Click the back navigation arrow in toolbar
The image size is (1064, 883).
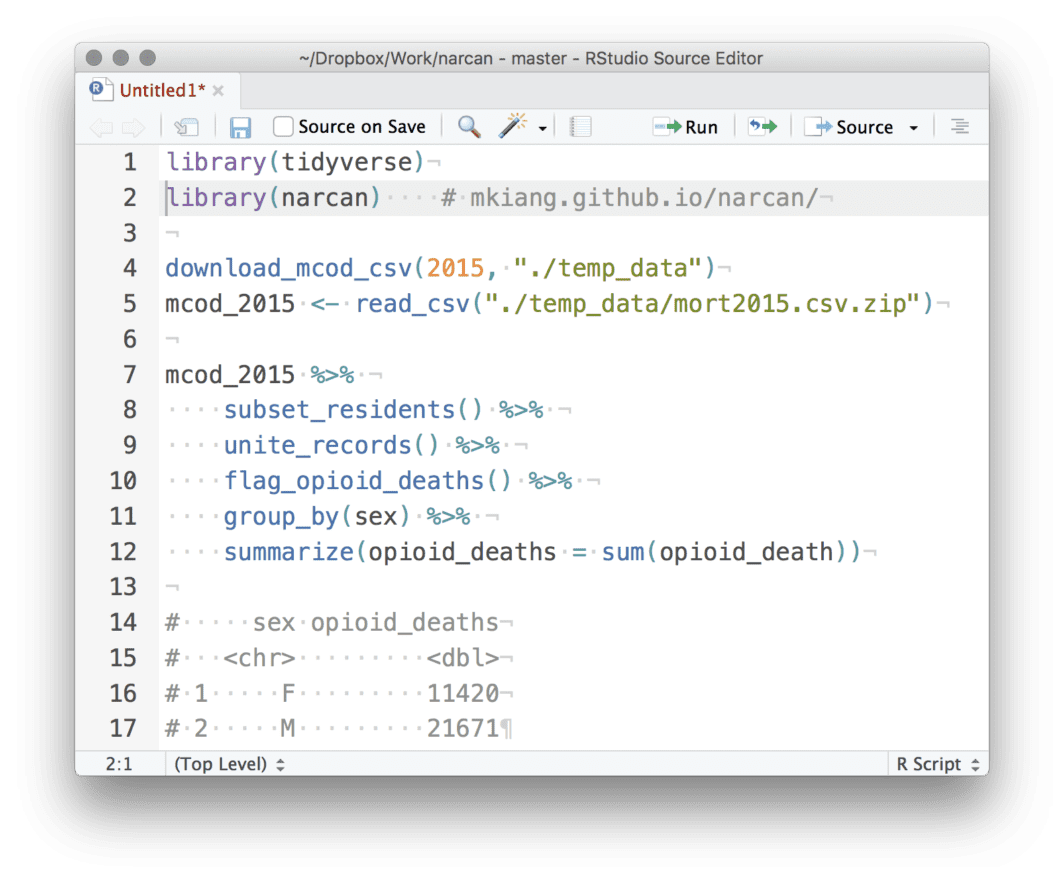coord(101,127)
